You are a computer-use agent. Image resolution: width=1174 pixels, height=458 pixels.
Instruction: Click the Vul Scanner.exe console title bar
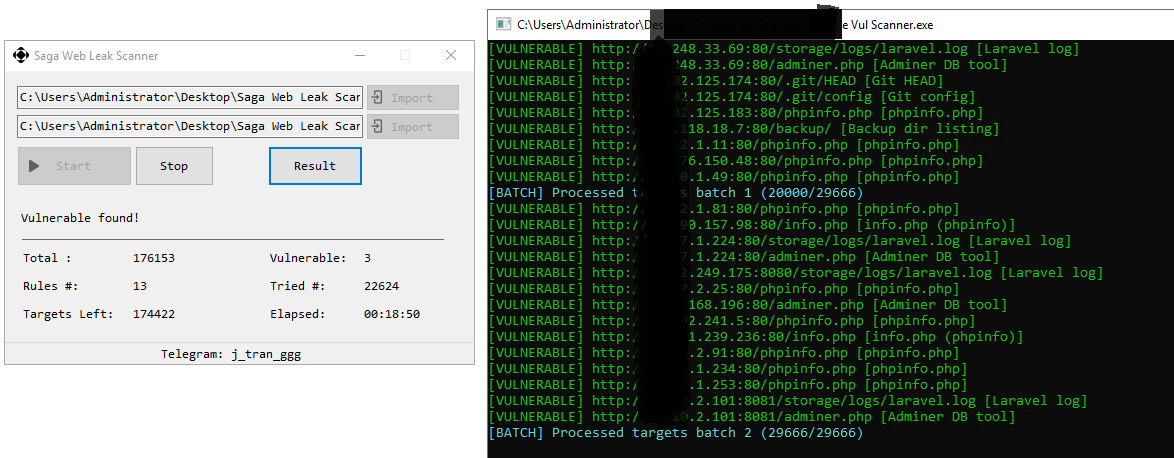pos(830,25)
